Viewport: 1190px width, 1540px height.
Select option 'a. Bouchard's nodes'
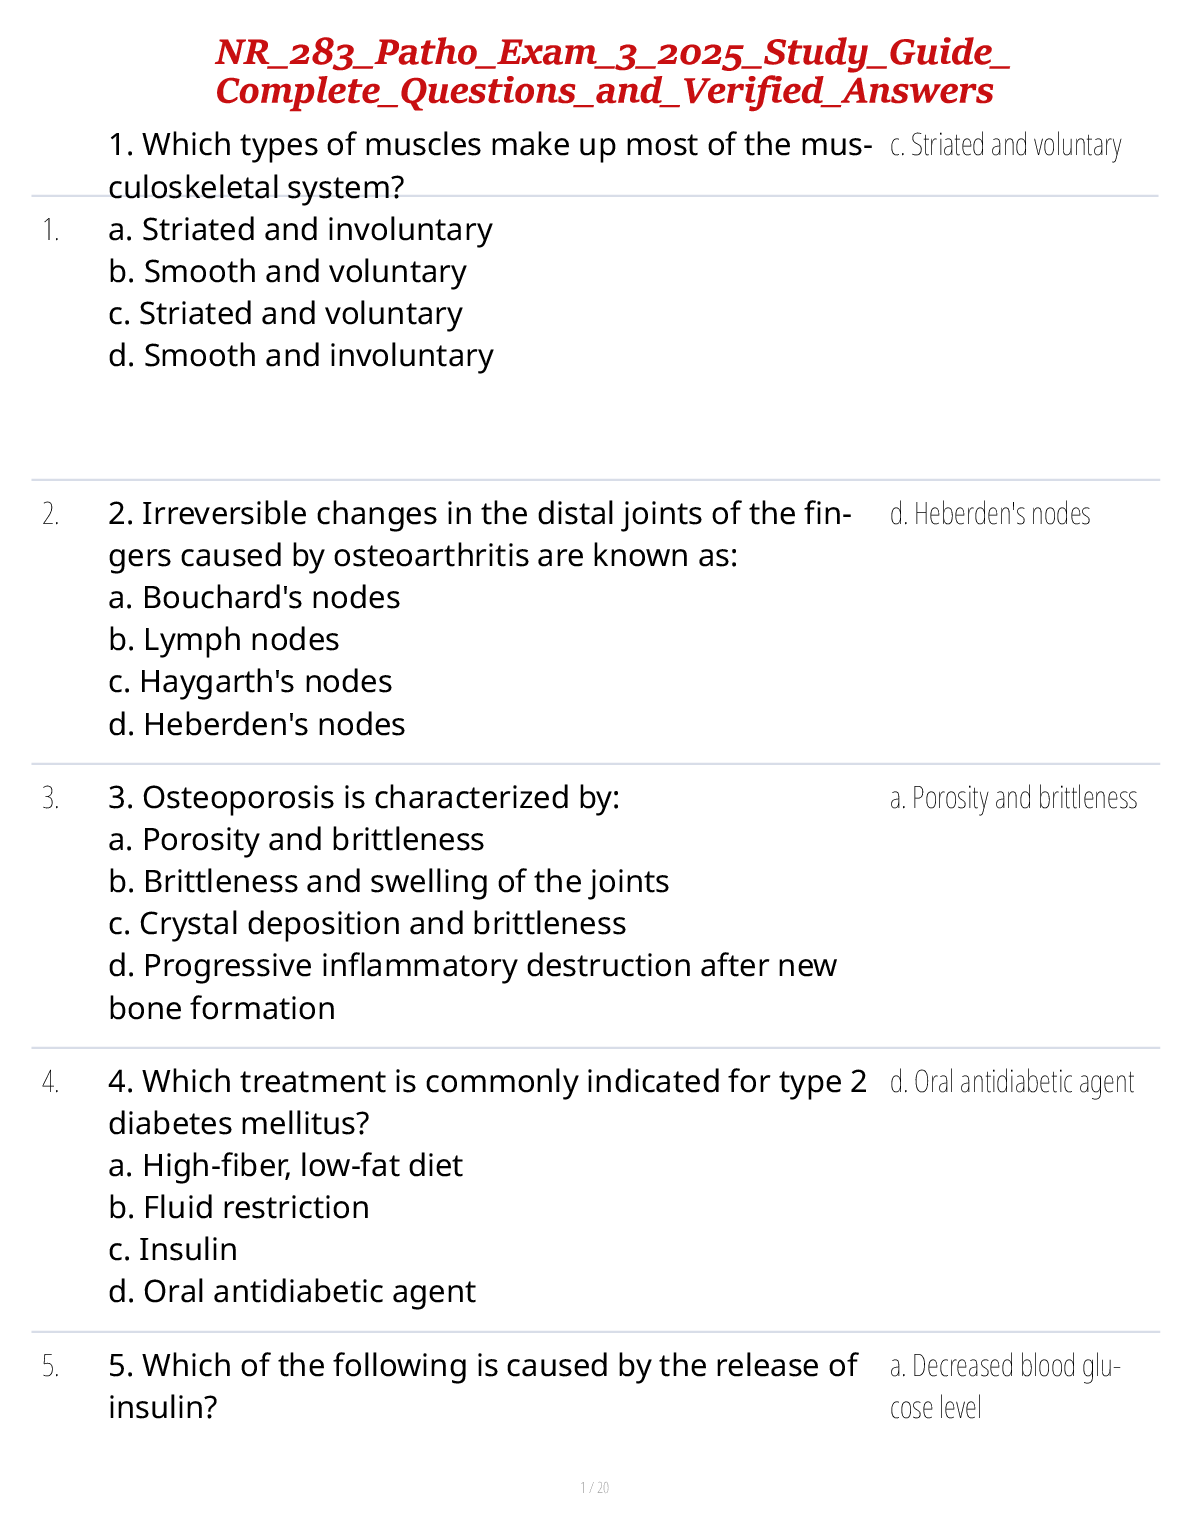pyautogui.click(x=254, y=598)
